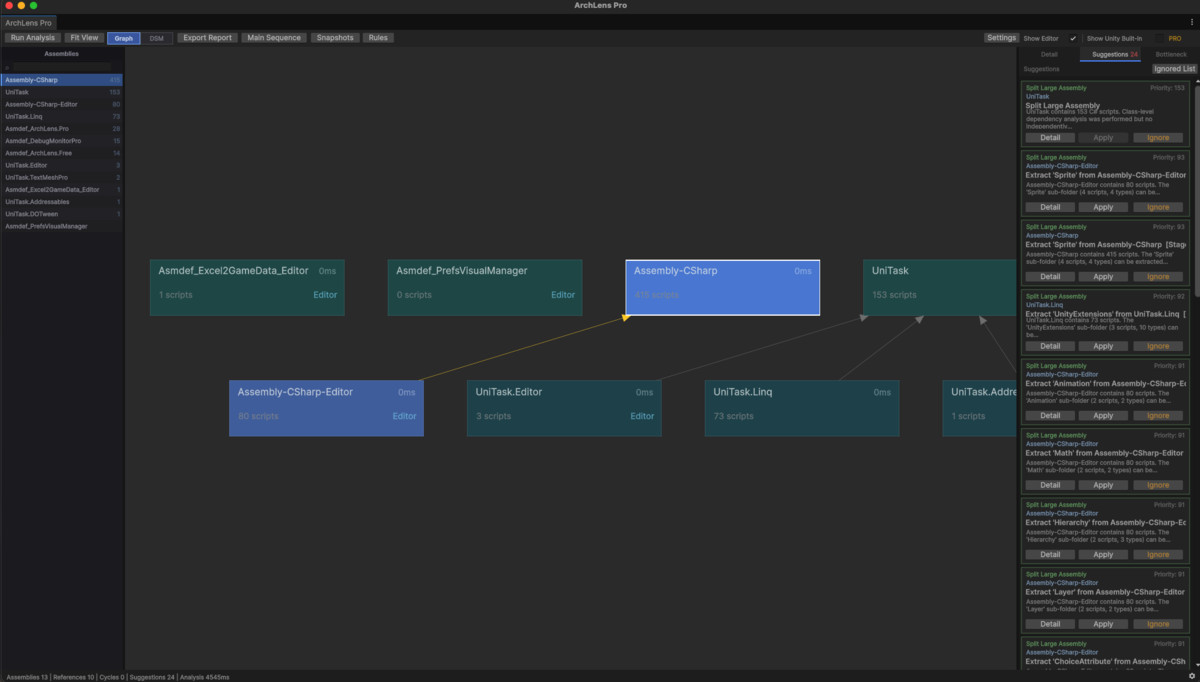The width and height of the screenshot is (1200, 682).
Task: Open the kebab options menu at top right
Action: pos(1190,22)
